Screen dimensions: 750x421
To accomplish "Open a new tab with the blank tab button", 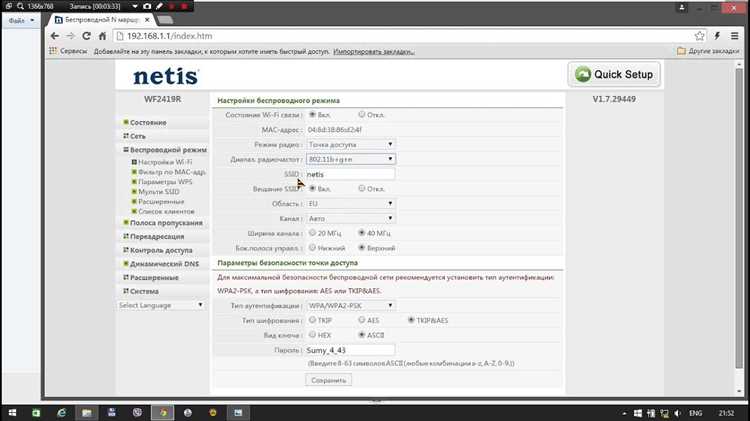I will point(165,20).
